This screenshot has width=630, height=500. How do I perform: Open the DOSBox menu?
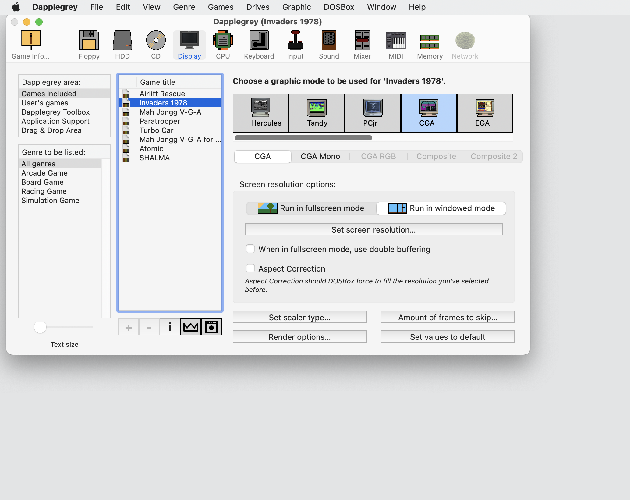(x=339, y=7)
